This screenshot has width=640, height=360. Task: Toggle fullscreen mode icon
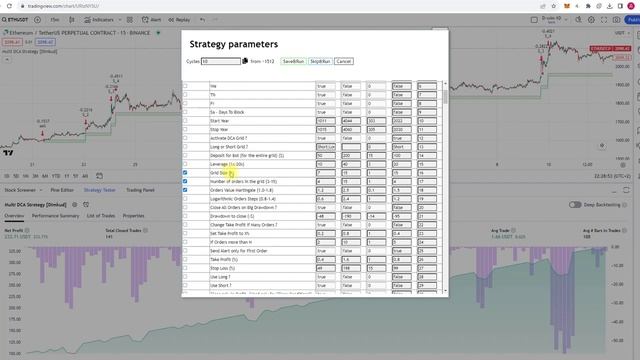(604, 20)
